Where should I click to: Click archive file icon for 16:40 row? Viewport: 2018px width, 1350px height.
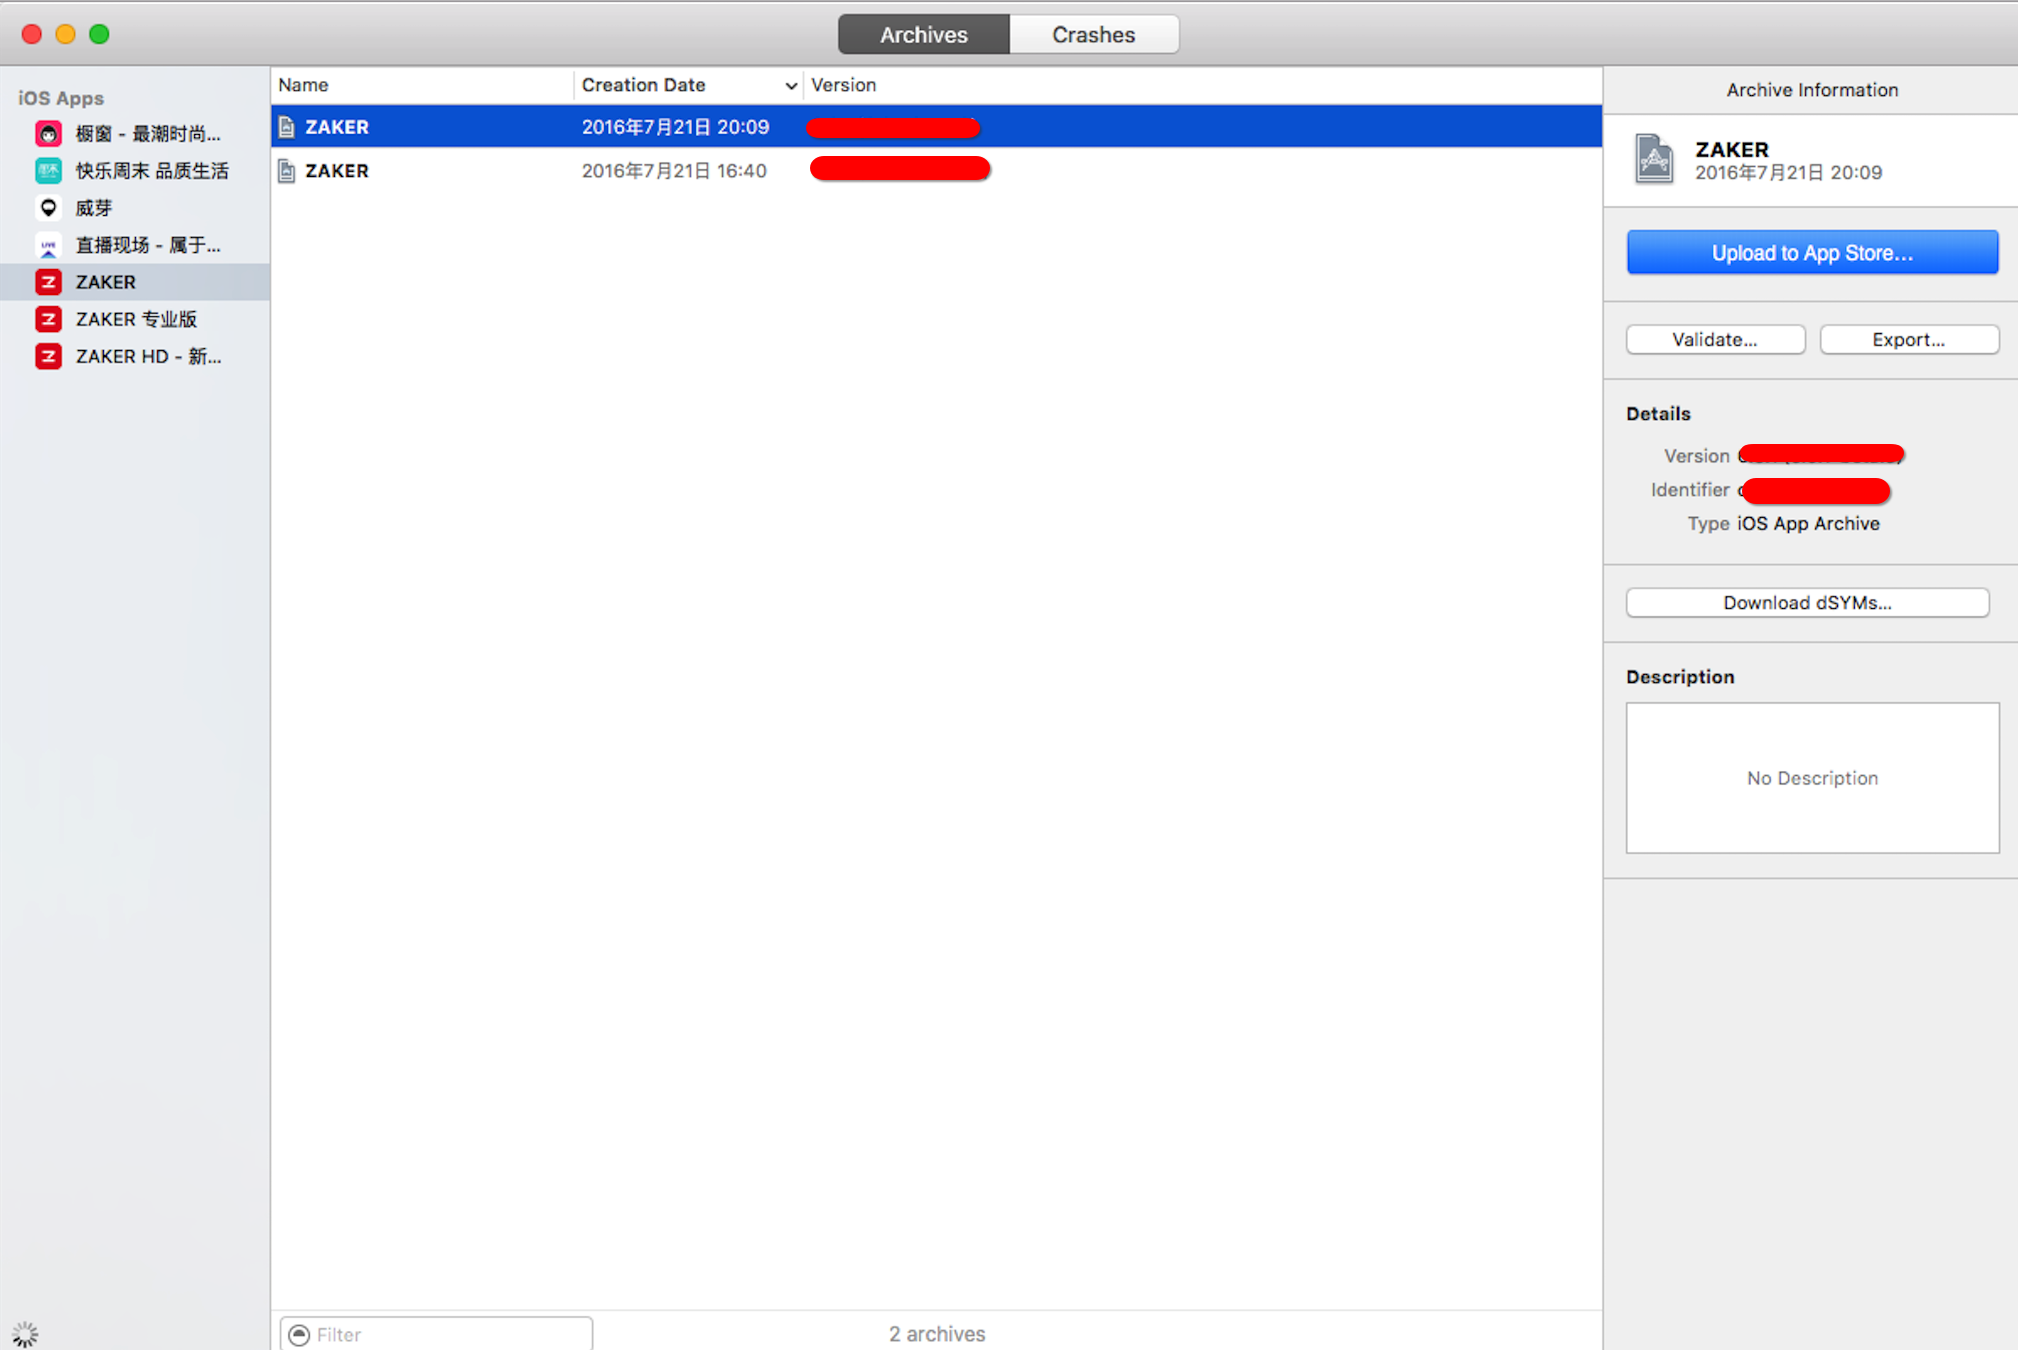287,171
